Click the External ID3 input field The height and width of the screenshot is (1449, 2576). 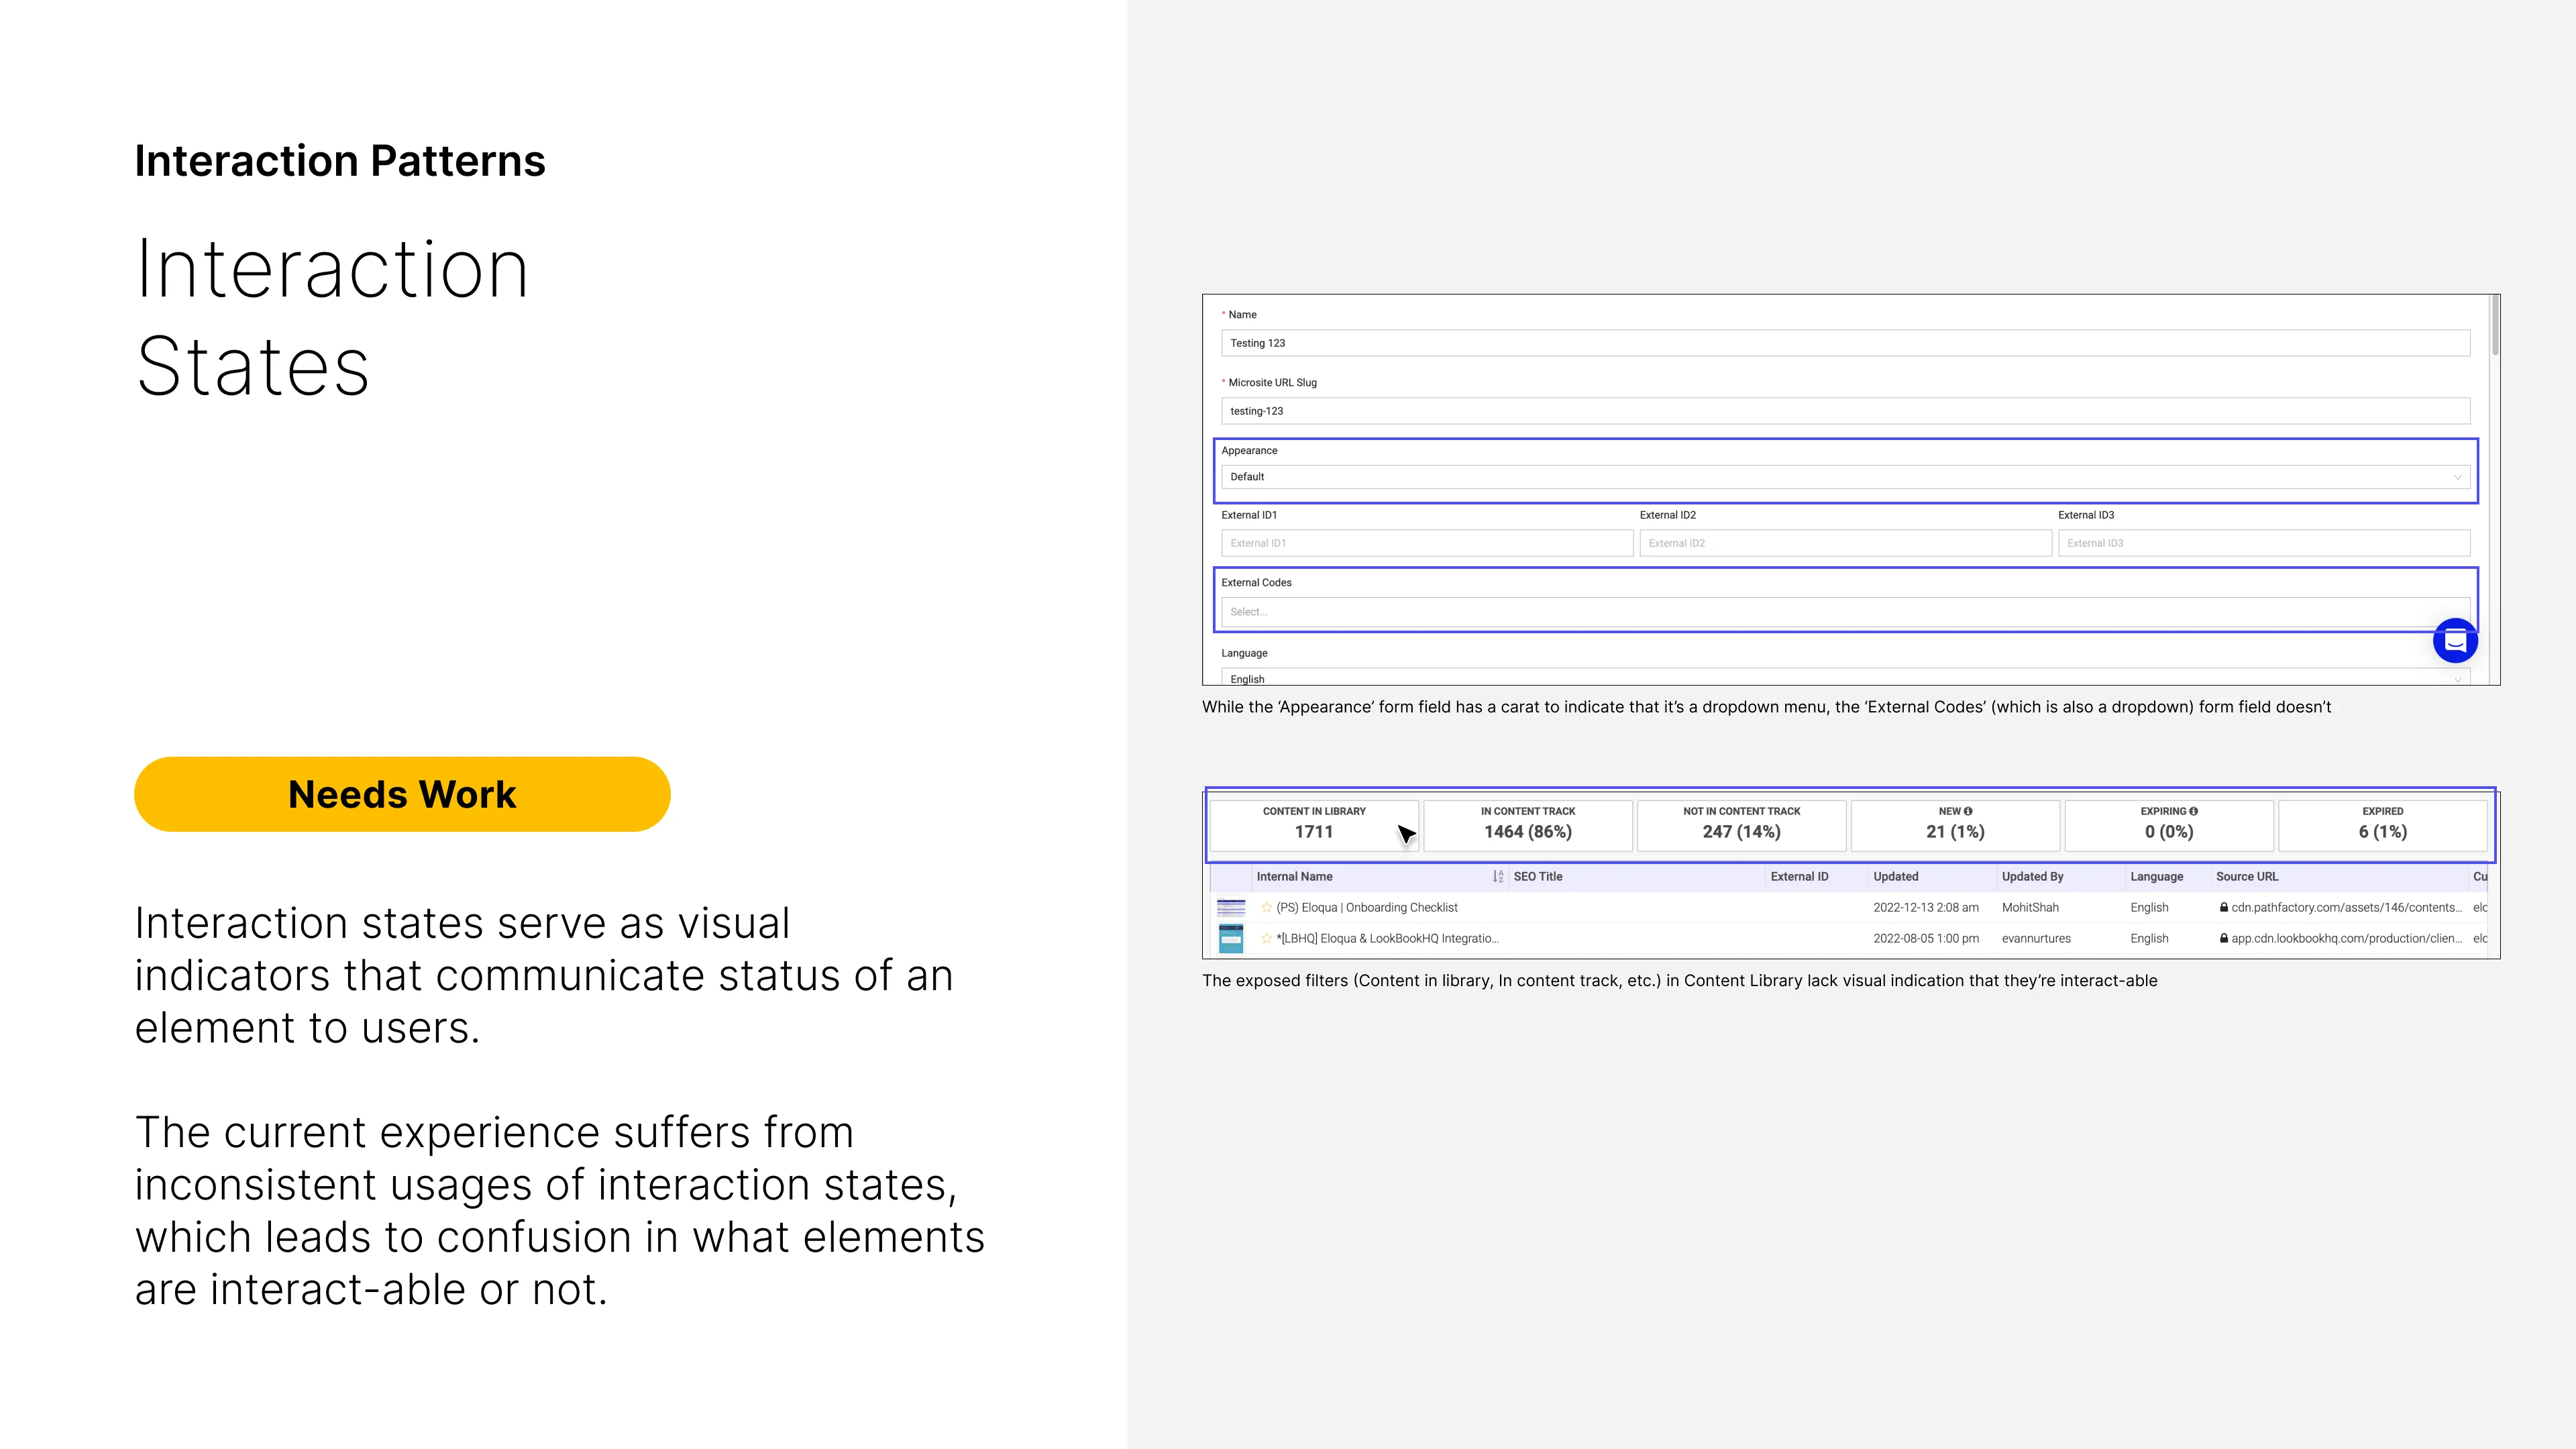pos(2264,543)
